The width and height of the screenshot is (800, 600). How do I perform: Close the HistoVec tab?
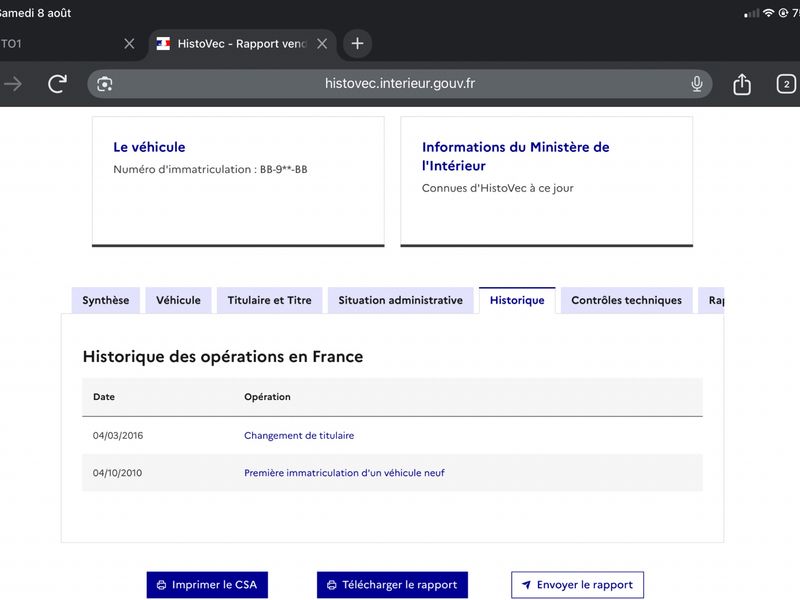point(322,44)
